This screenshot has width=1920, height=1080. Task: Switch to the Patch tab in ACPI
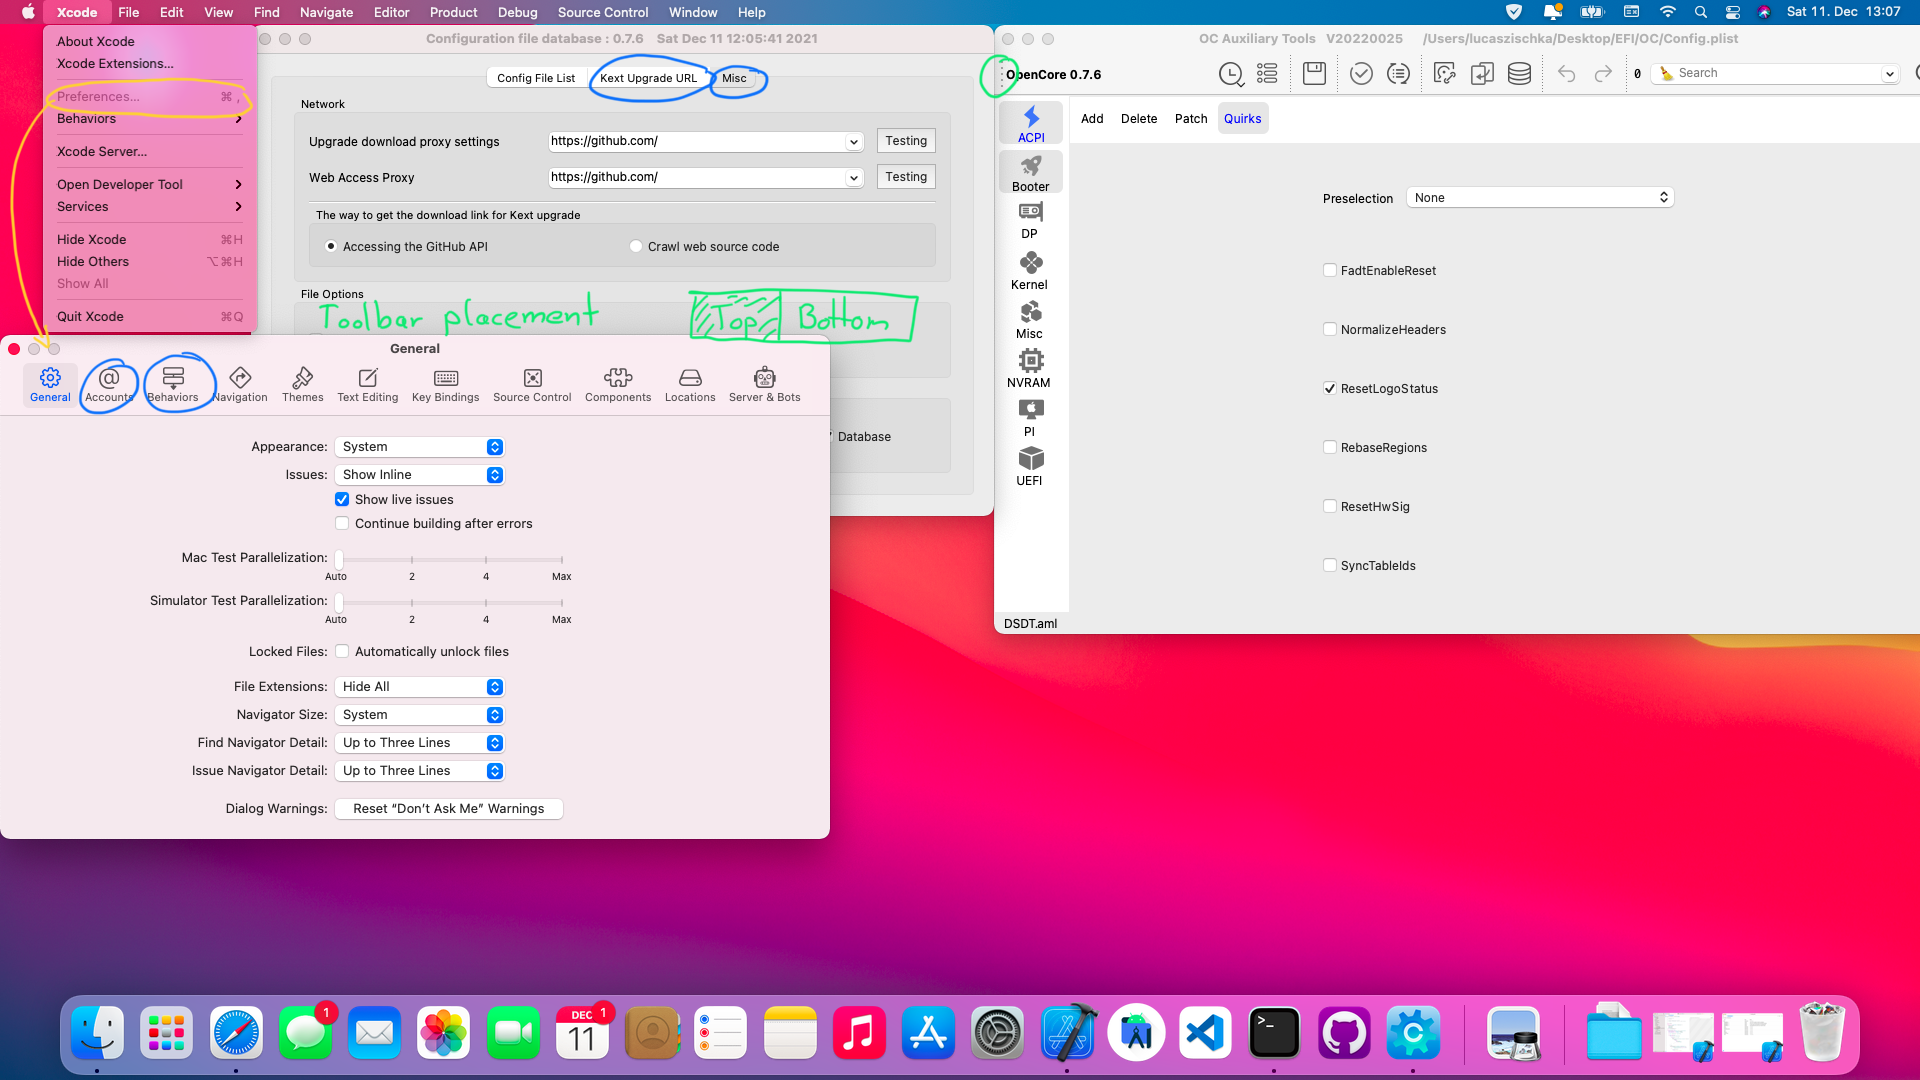[1190, 118]
